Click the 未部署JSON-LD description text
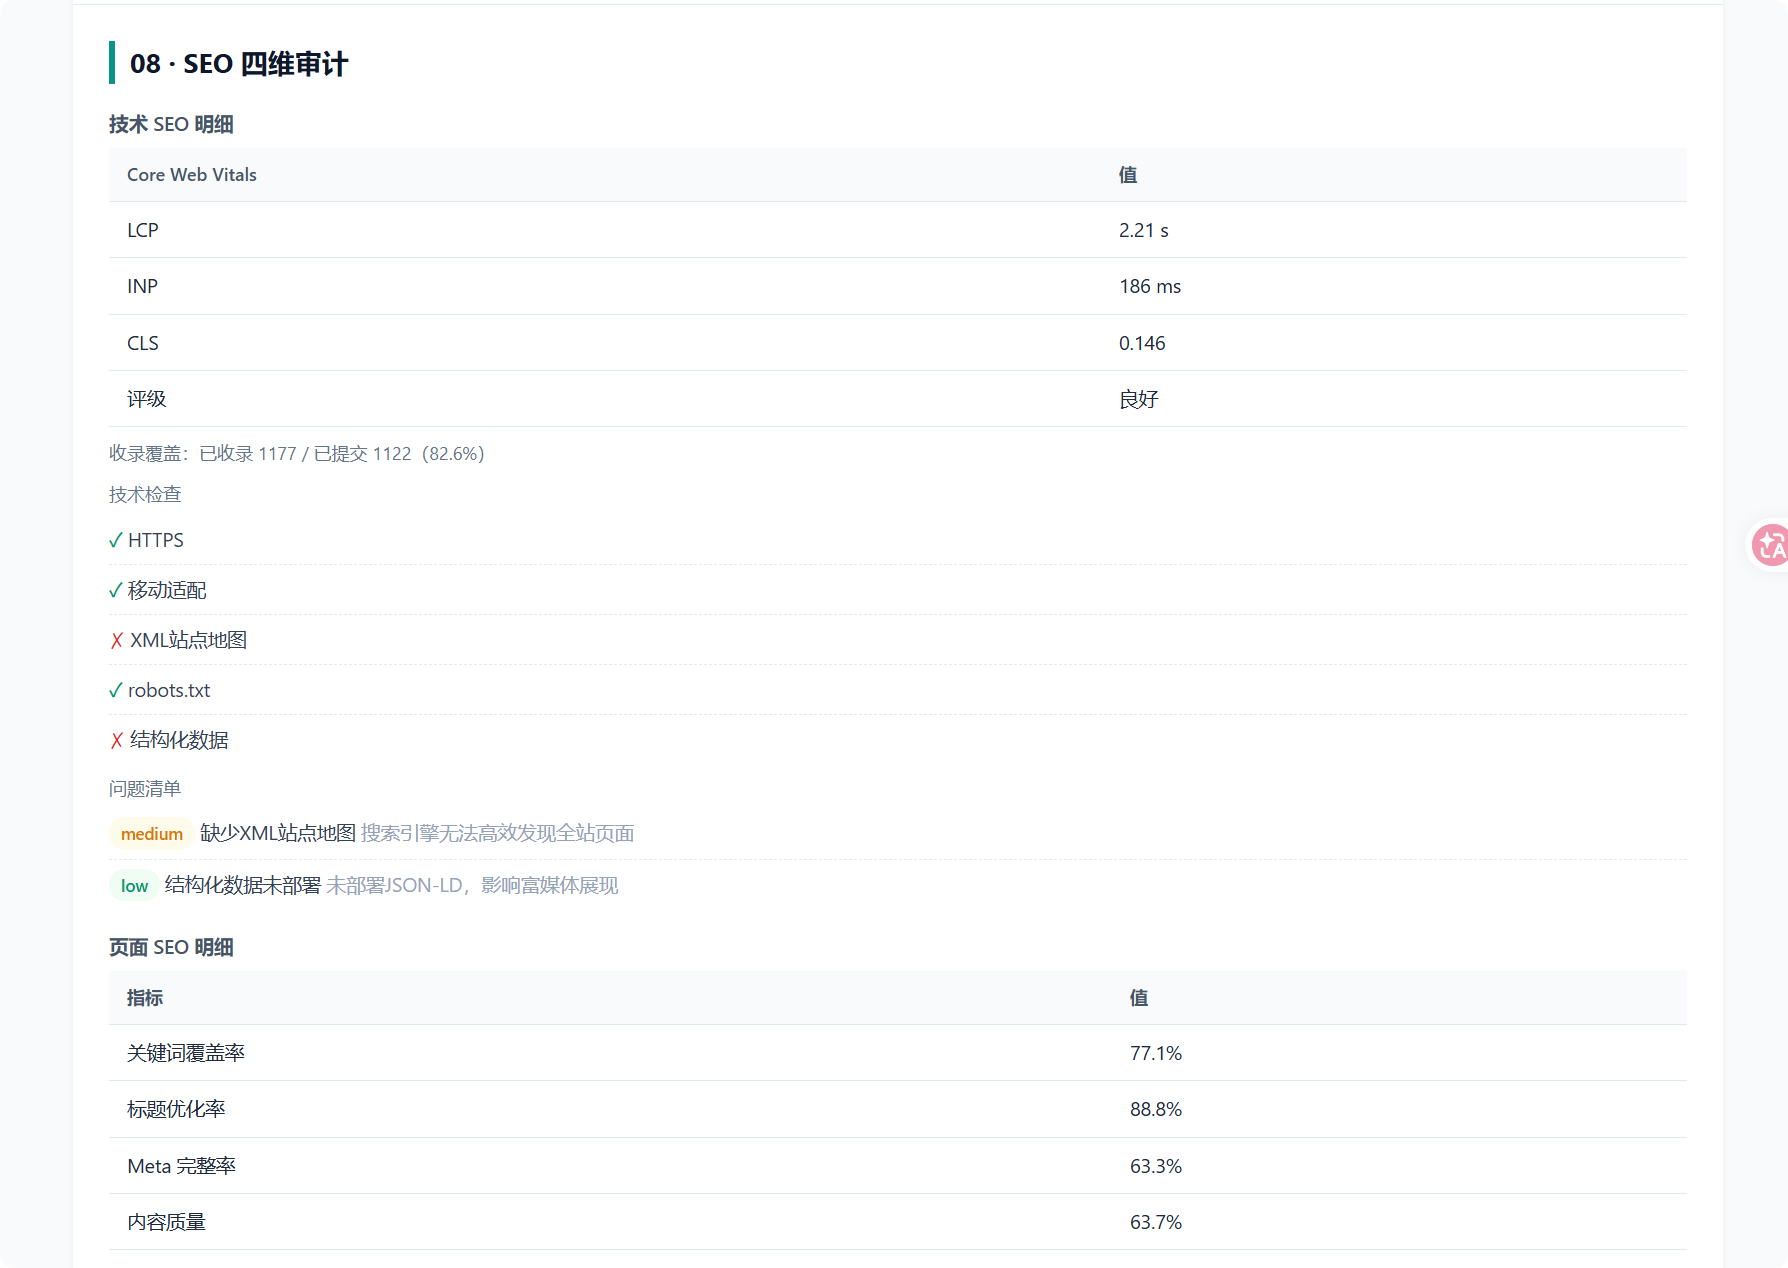The image size is (1788, 1268). (472, 885)
